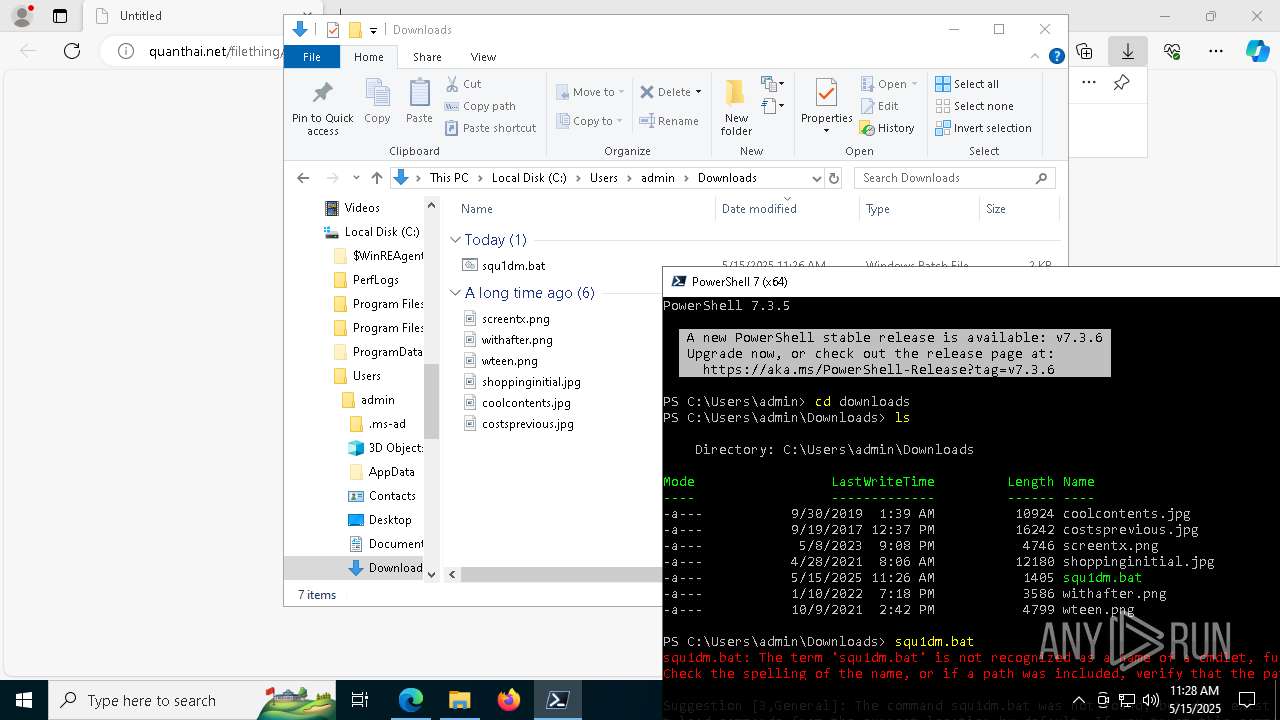Open Quick Access Toolbar customize dropdown
Image resolution: width=1280 pixels, height=720 pixels.
click(373, 30)
